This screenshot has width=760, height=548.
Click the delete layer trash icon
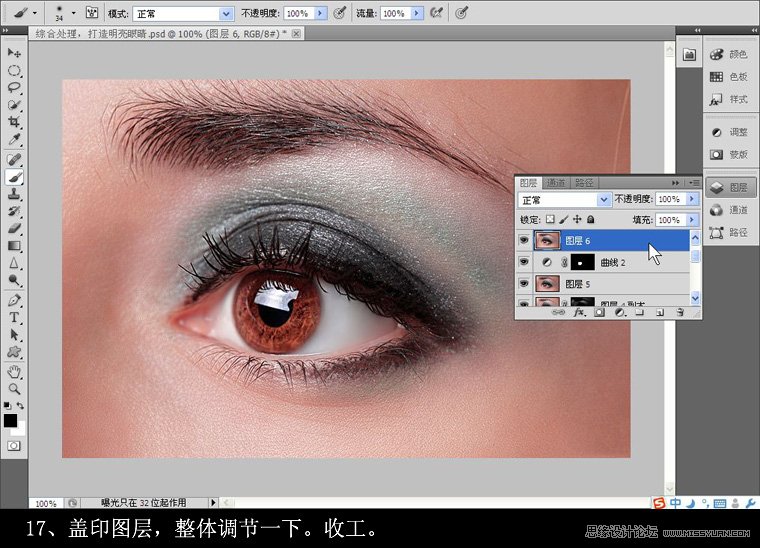pyautogui.click(x=680, y=312)
